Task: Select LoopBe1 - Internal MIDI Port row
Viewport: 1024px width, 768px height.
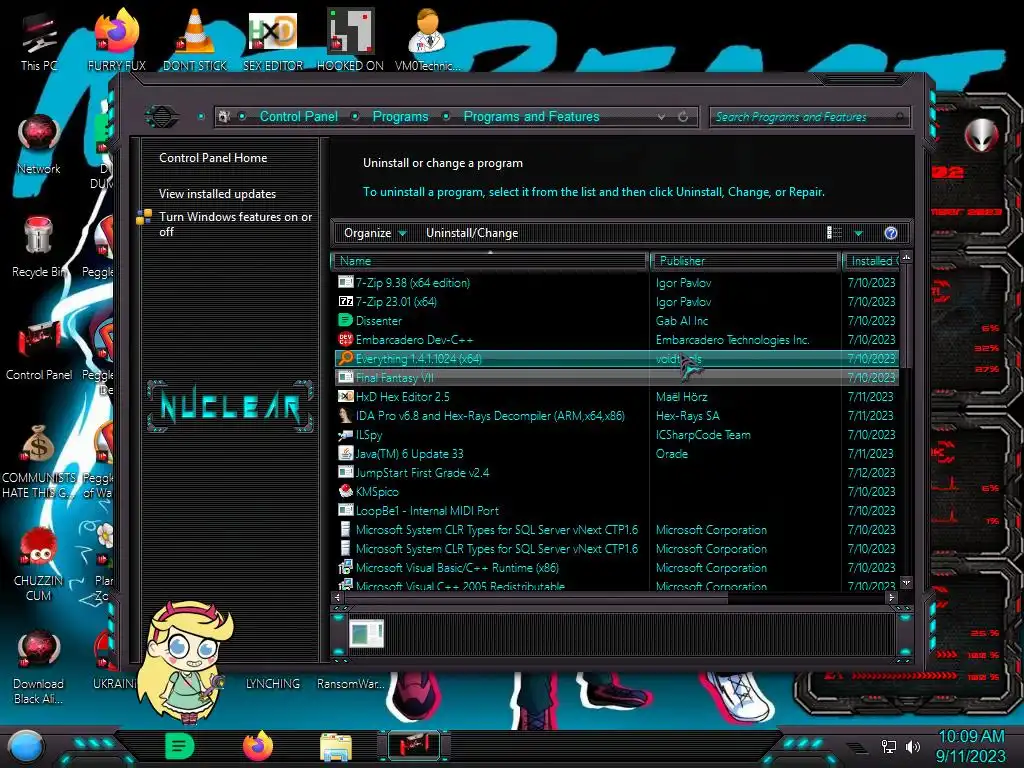Action: click(616, 511)
